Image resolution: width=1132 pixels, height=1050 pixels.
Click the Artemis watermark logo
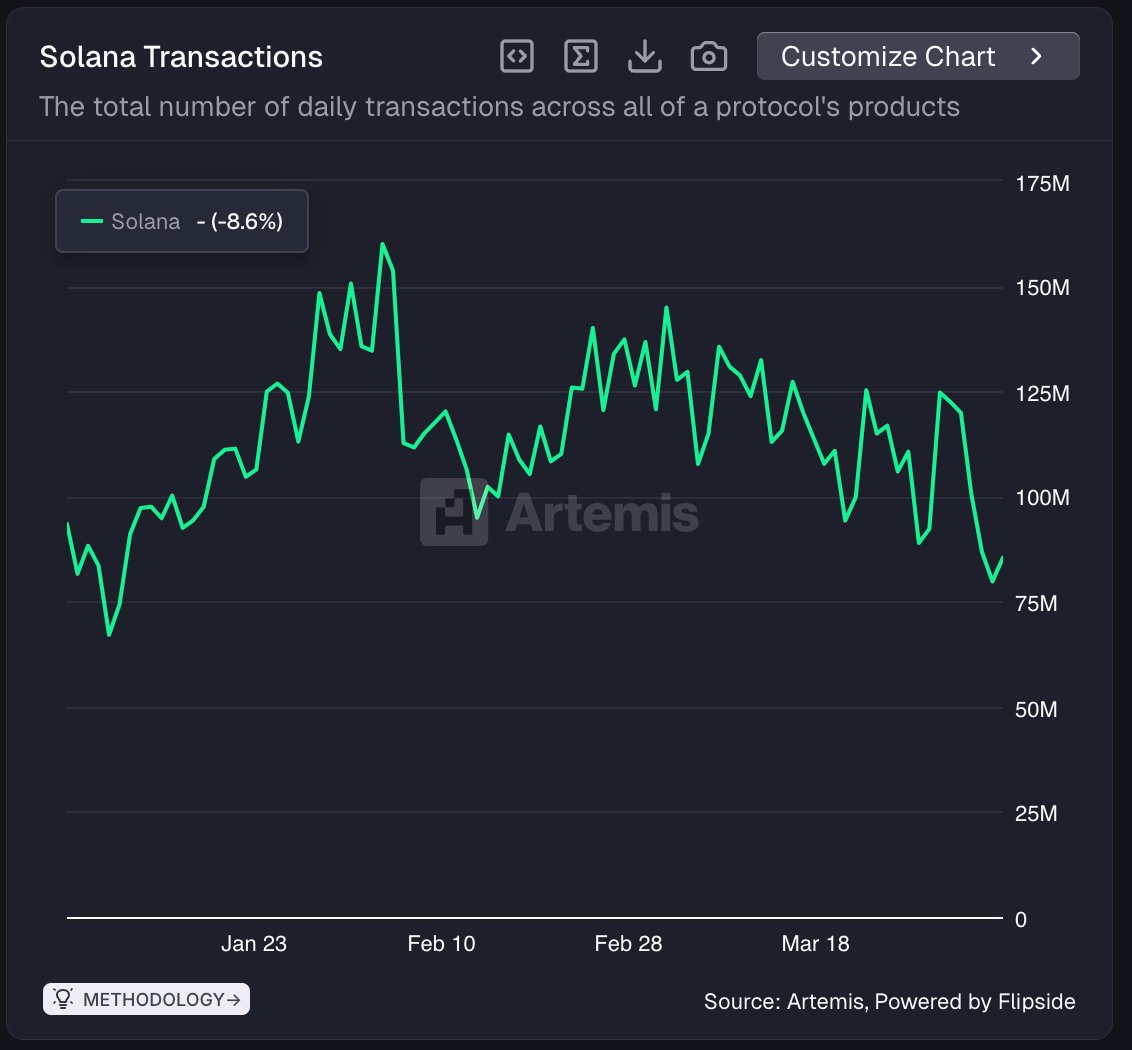454,512
